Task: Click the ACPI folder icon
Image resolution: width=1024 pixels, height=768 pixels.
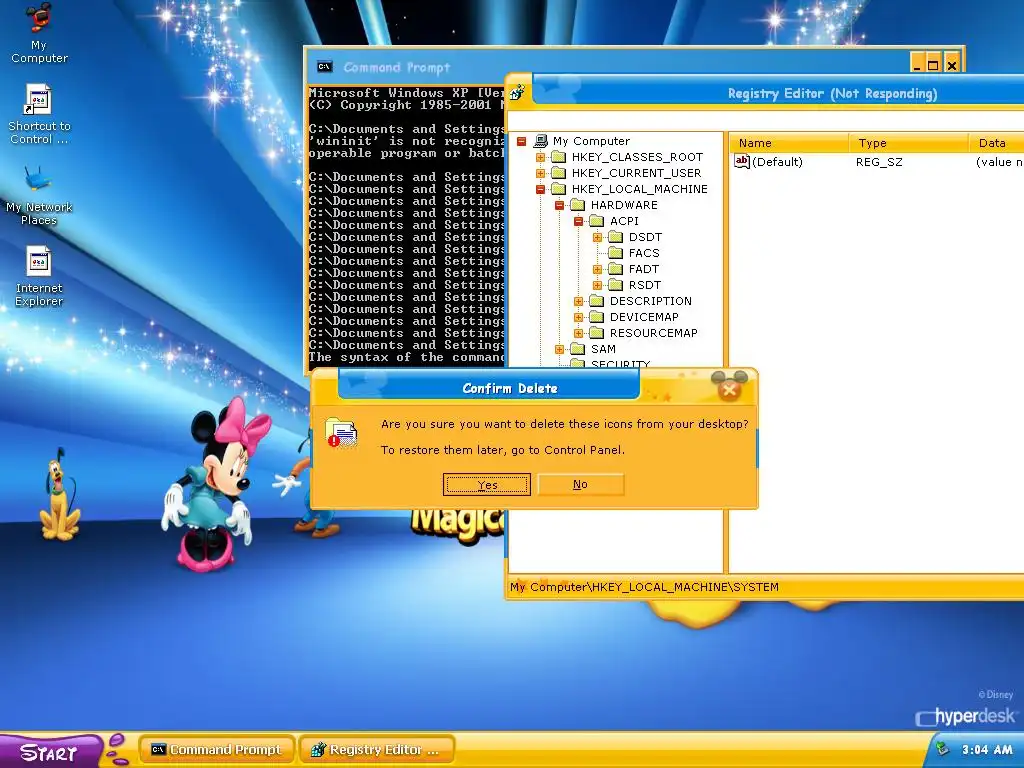Action: (596, 221)
